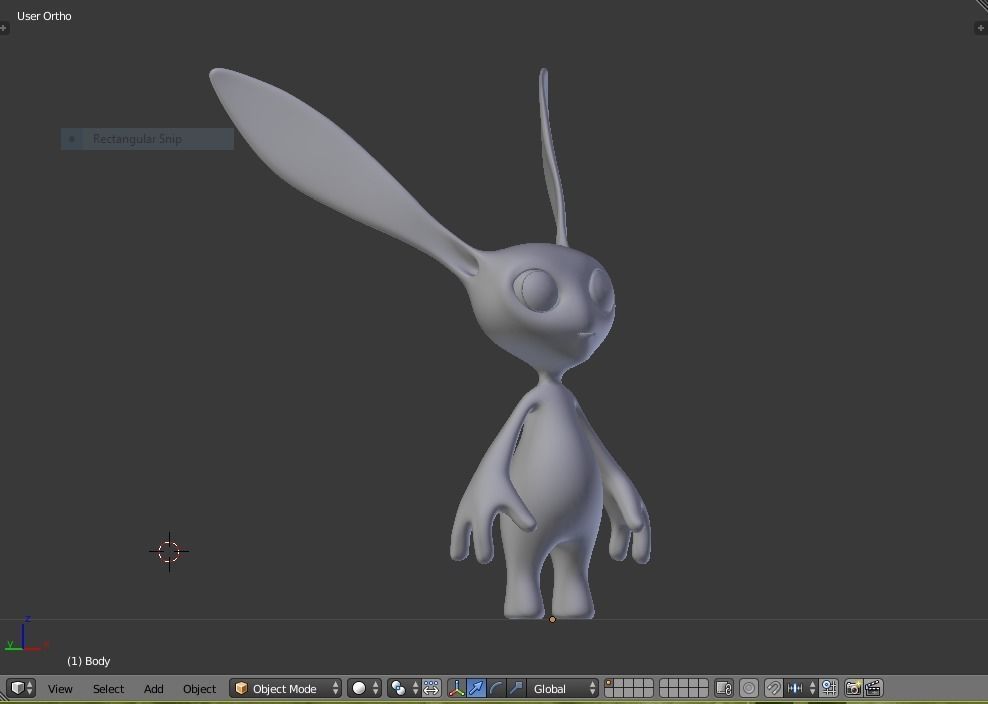Image resolution: width=988 pixels, height=704 pixels.
Task: Toggle manipulate center points only
Action: 431,688
